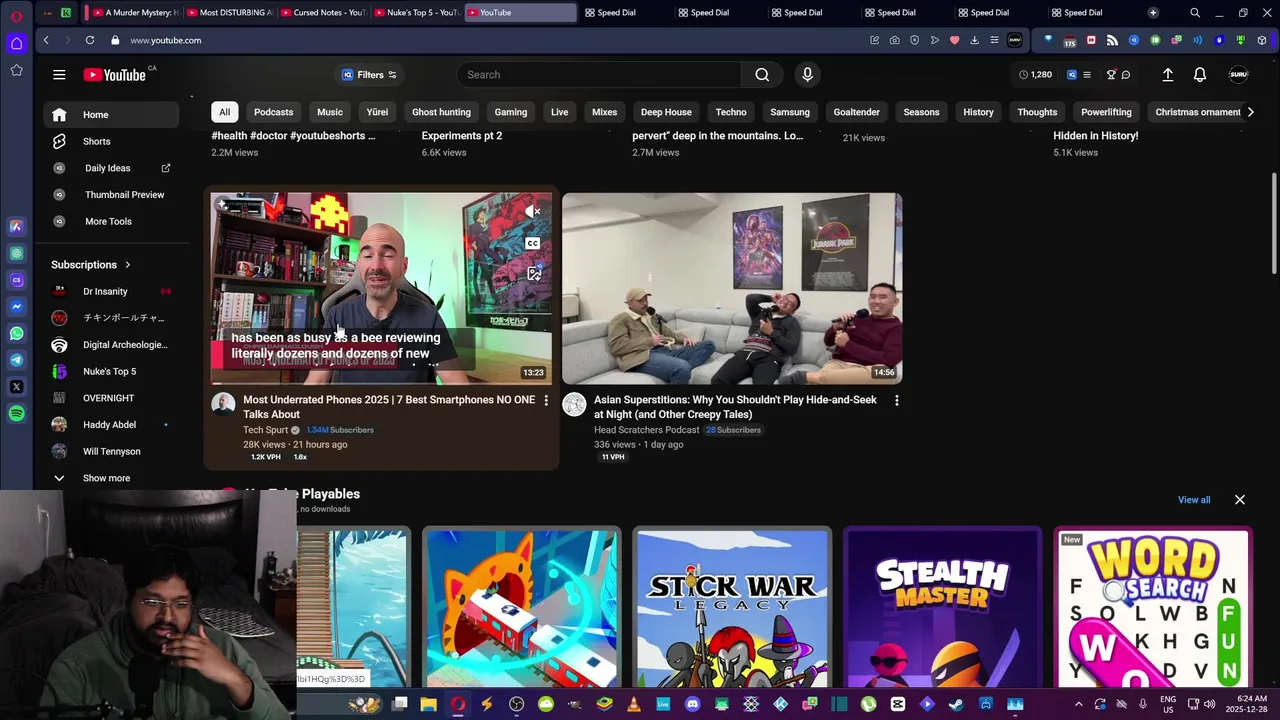The height and width of the screenshot is (720, 1280).
Task: Click the Opera bookmarks star in sidebar
Action: click(x=16, y=70)
